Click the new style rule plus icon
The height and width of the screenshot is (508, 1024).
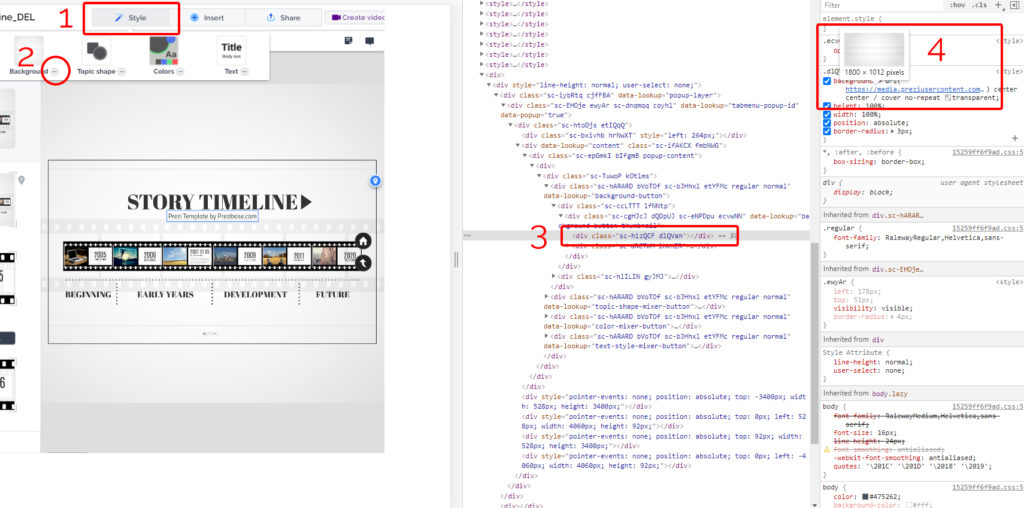[998, 5]
